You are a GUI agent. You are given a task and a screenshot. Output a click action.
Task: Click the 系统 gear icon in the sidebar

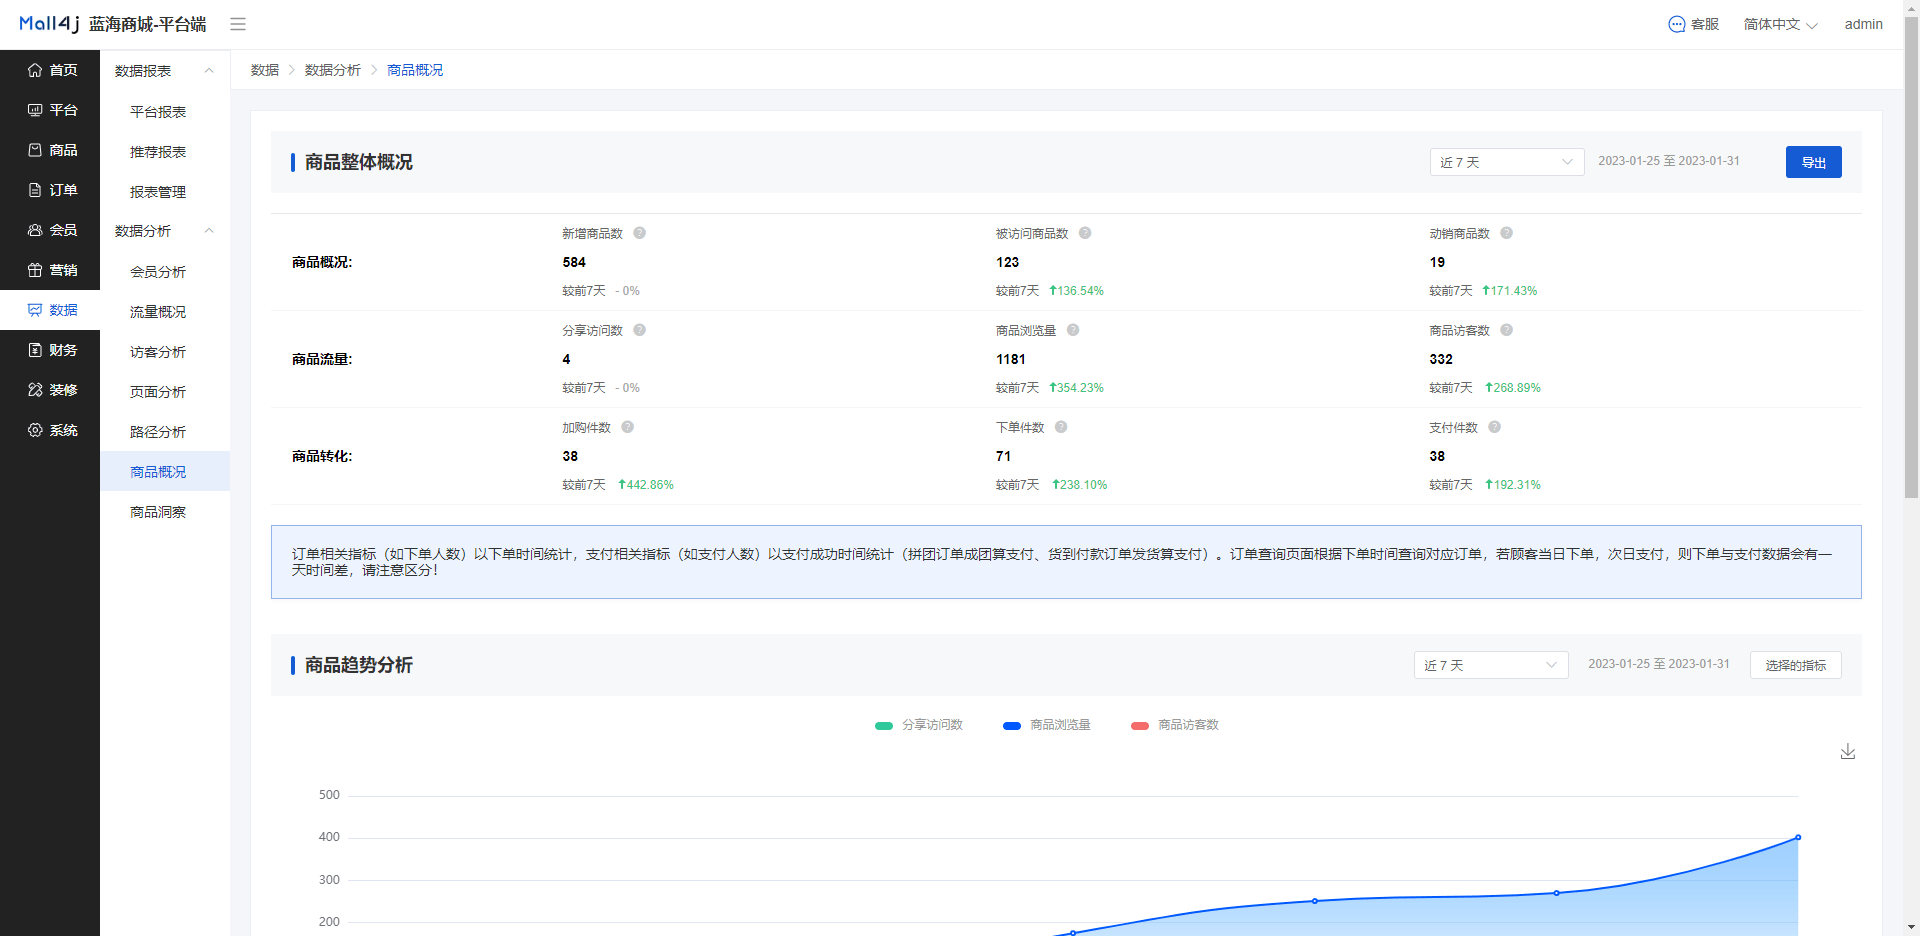coord(35,430)
